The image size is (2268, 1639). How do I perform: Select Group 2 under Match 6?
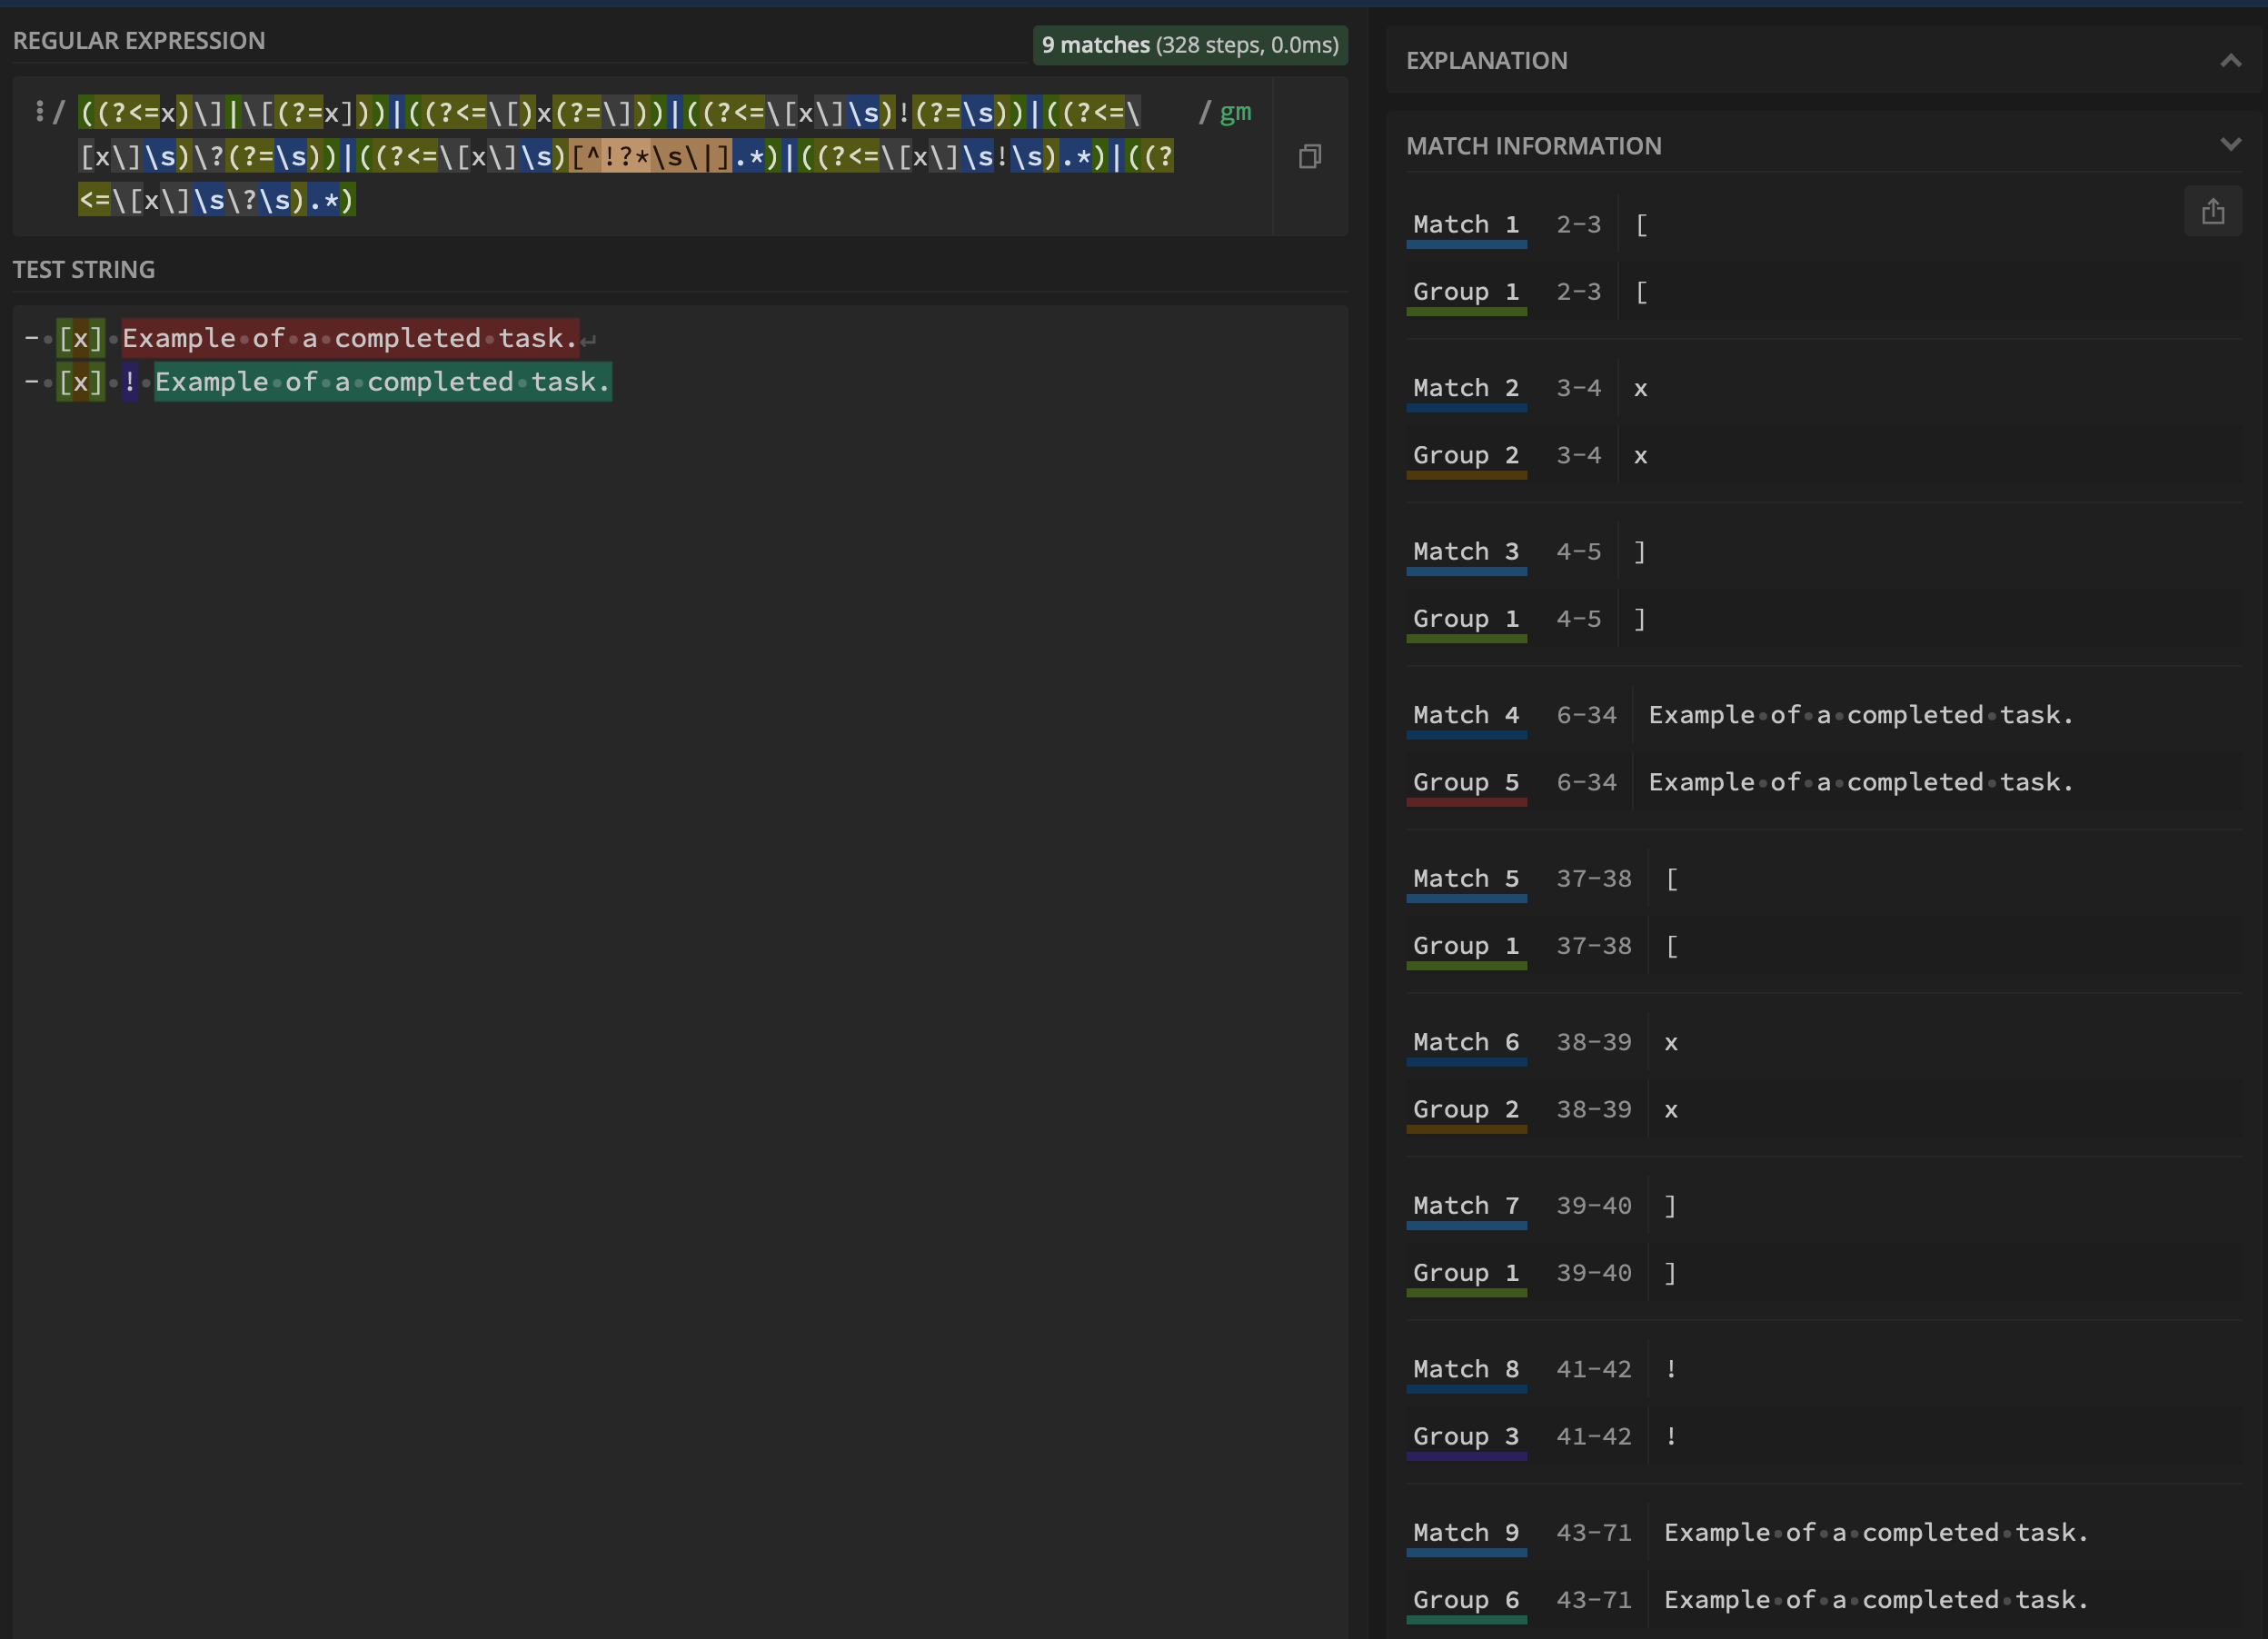1466,1109
